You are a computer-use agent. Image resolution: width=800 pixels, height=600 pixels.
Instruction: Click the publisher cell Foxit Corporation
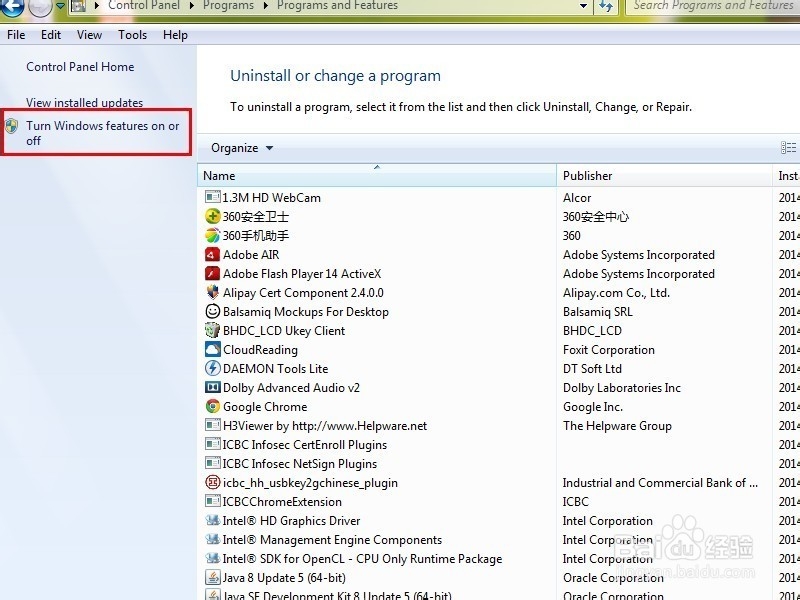tap(609, 349)
